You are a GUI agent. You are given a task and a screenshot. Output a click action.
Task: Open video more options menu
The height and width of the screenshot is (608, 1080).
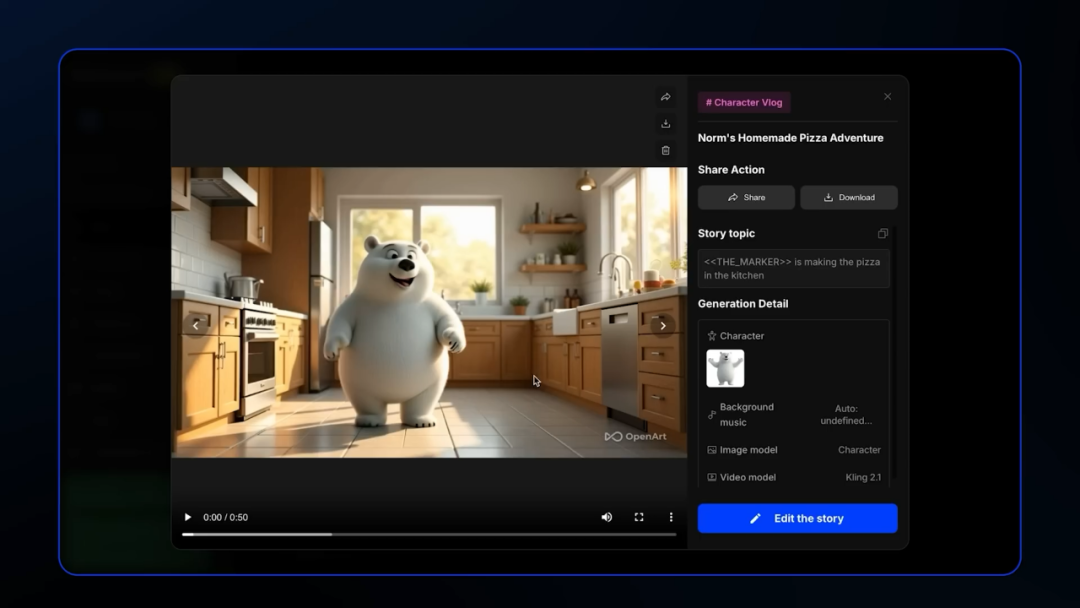[671, 517]
